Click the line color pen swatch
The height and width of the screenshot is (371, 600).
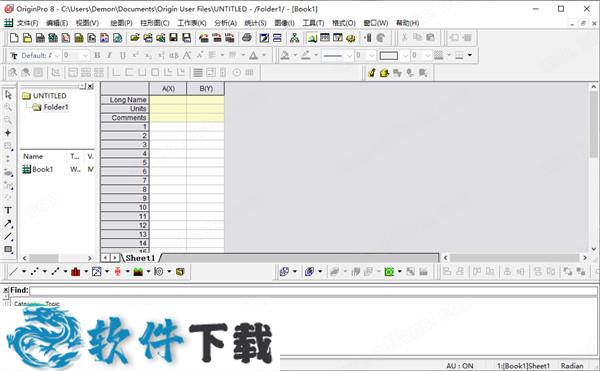305,55
